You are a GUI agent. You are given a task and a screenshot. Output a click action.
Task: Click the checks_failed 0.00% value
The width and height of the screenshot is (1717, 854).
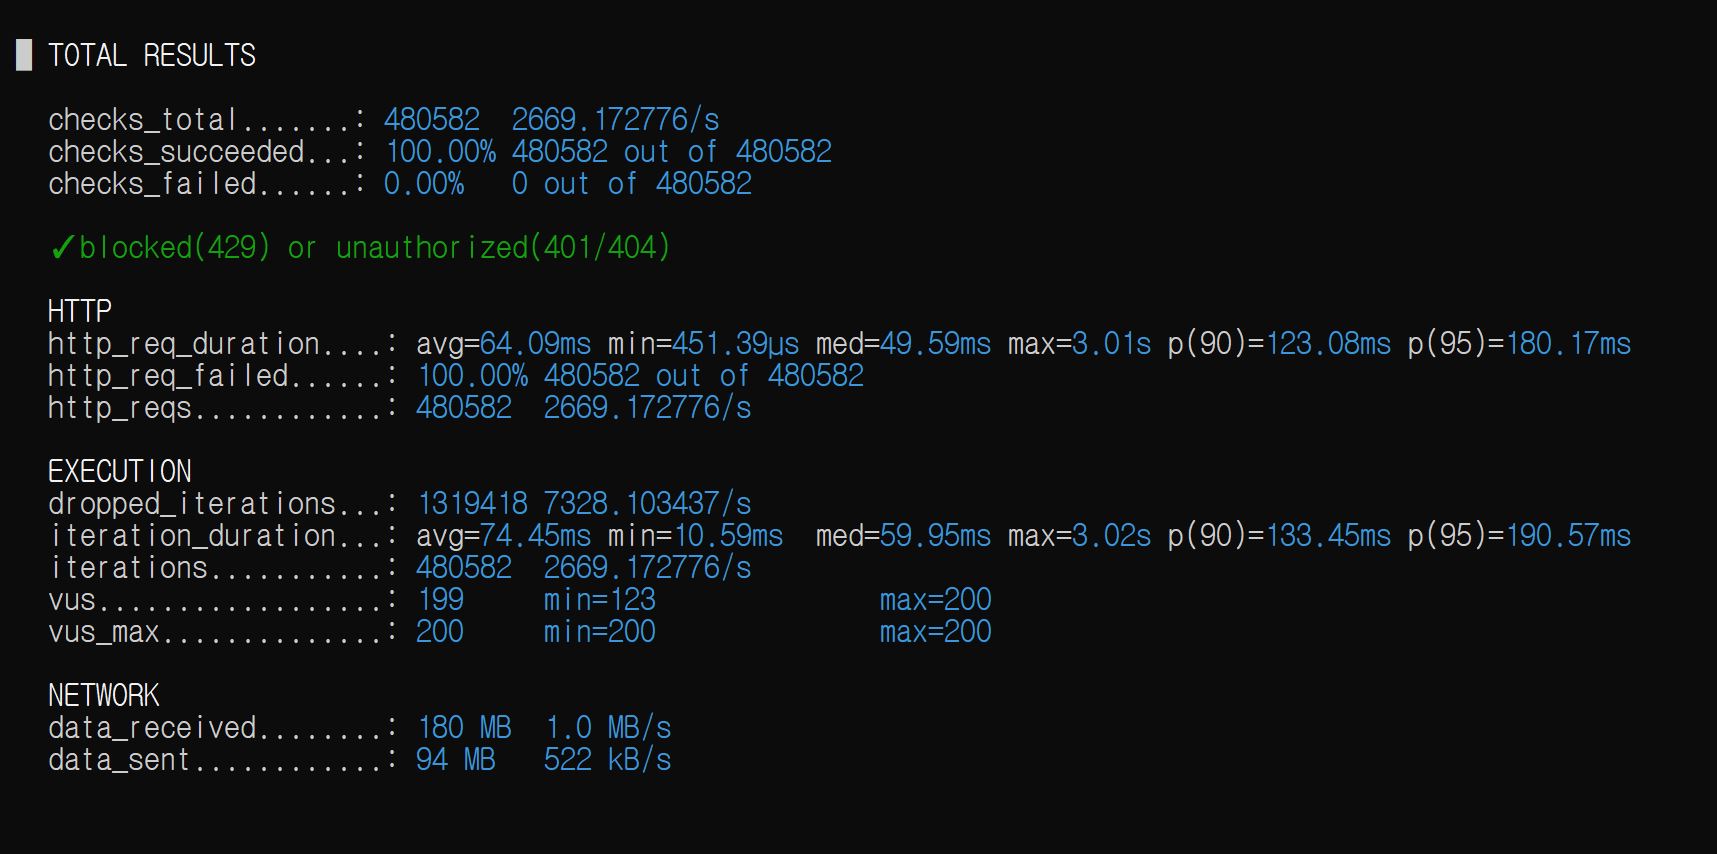[424, 184]
